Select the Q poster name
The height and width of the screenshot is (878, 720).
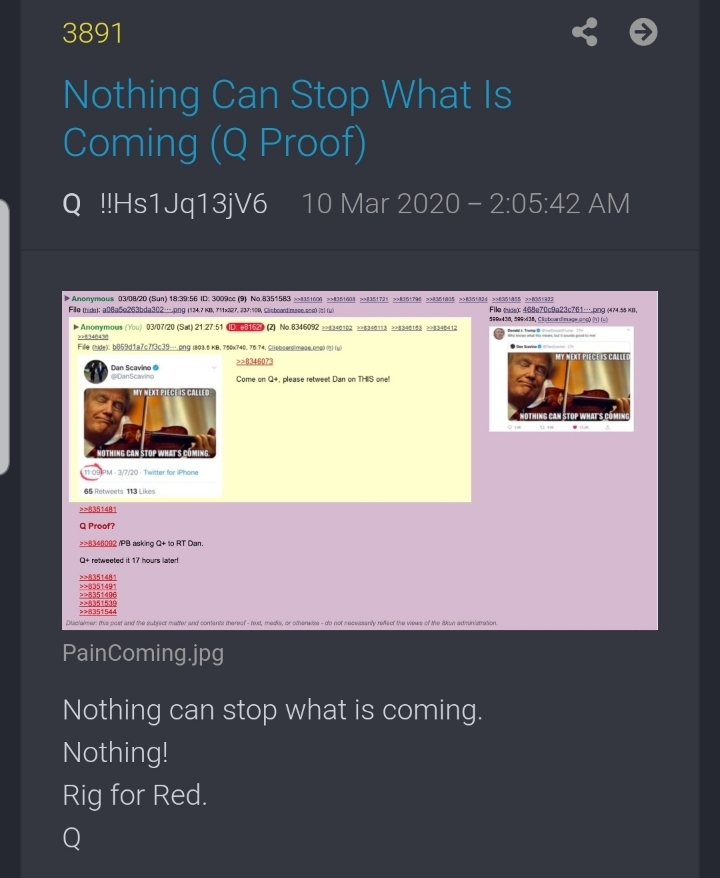(72, 204)
